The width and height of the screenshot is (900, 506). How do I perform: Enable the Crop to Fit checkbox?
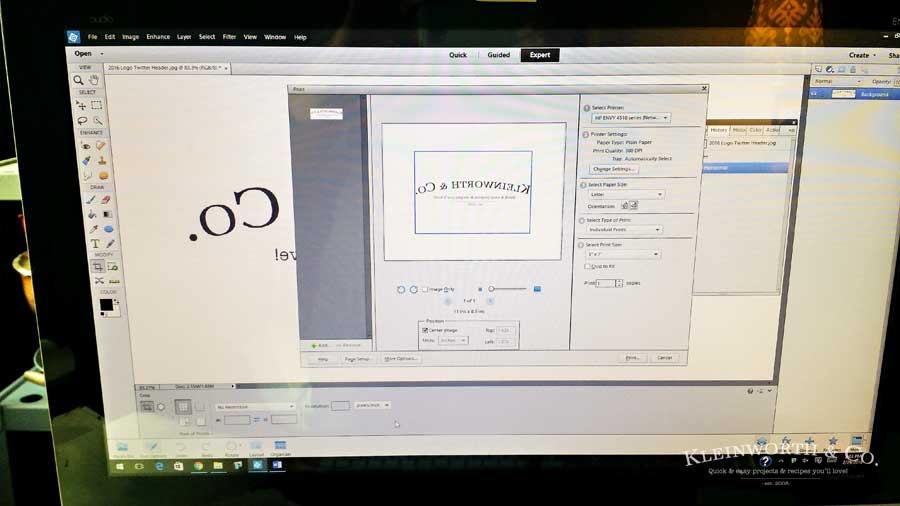point(587,266)
